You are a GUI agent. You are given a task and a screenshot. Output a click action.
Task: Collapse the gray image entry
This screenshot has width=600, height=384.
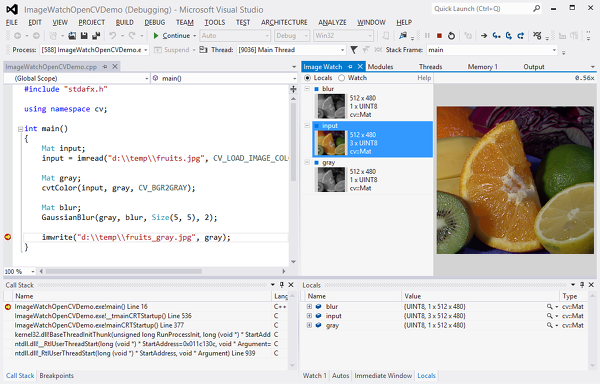[x=307, y=162]
